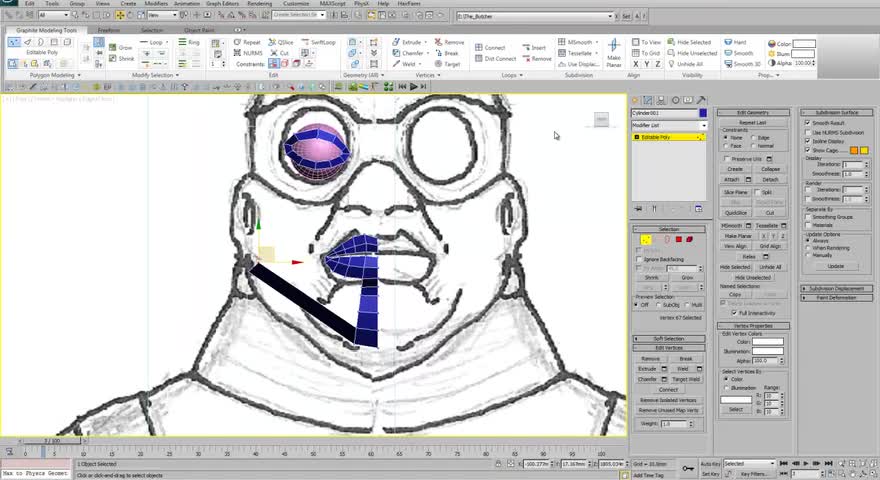
Task: Open the MAXScript menu
Action: (x=333, y=3)
